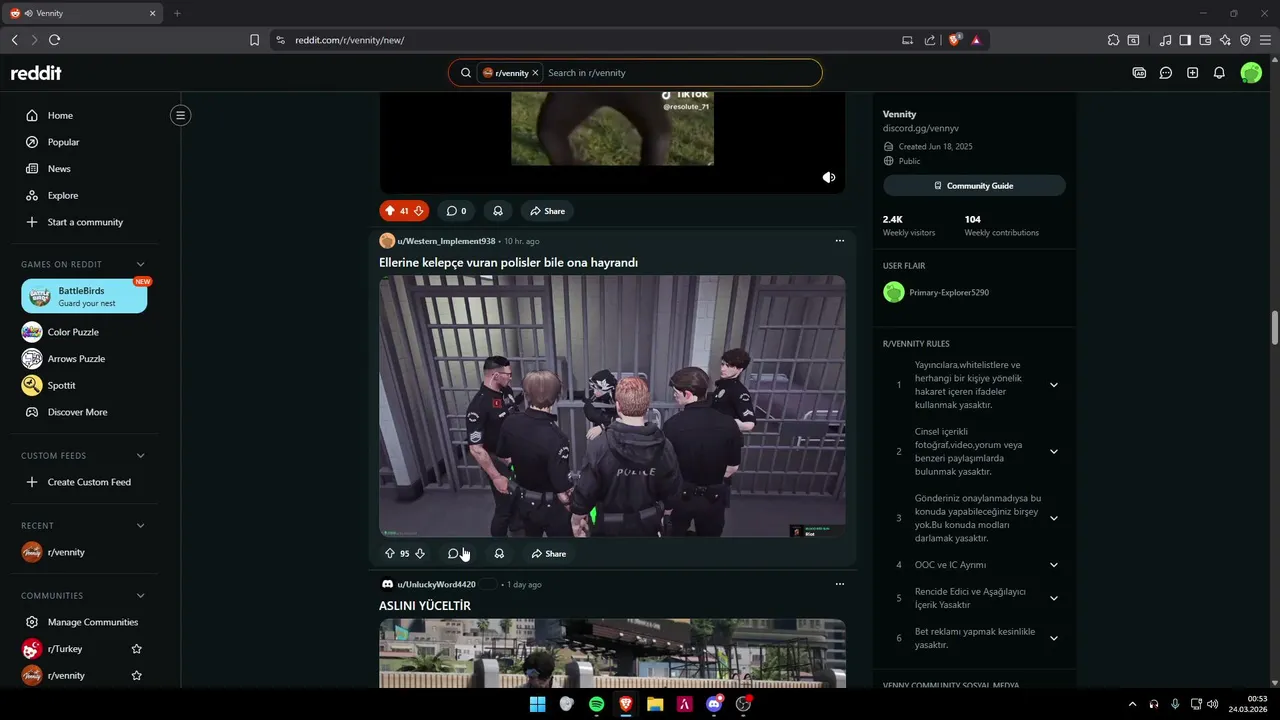Expand rule 4 OOC ve IC Ayrımı
1280x720 pixels.
(1053, 565)
